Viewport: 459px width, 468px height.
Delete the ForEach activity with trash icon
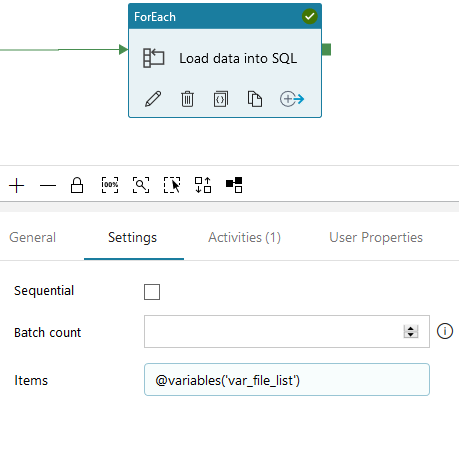187,99
